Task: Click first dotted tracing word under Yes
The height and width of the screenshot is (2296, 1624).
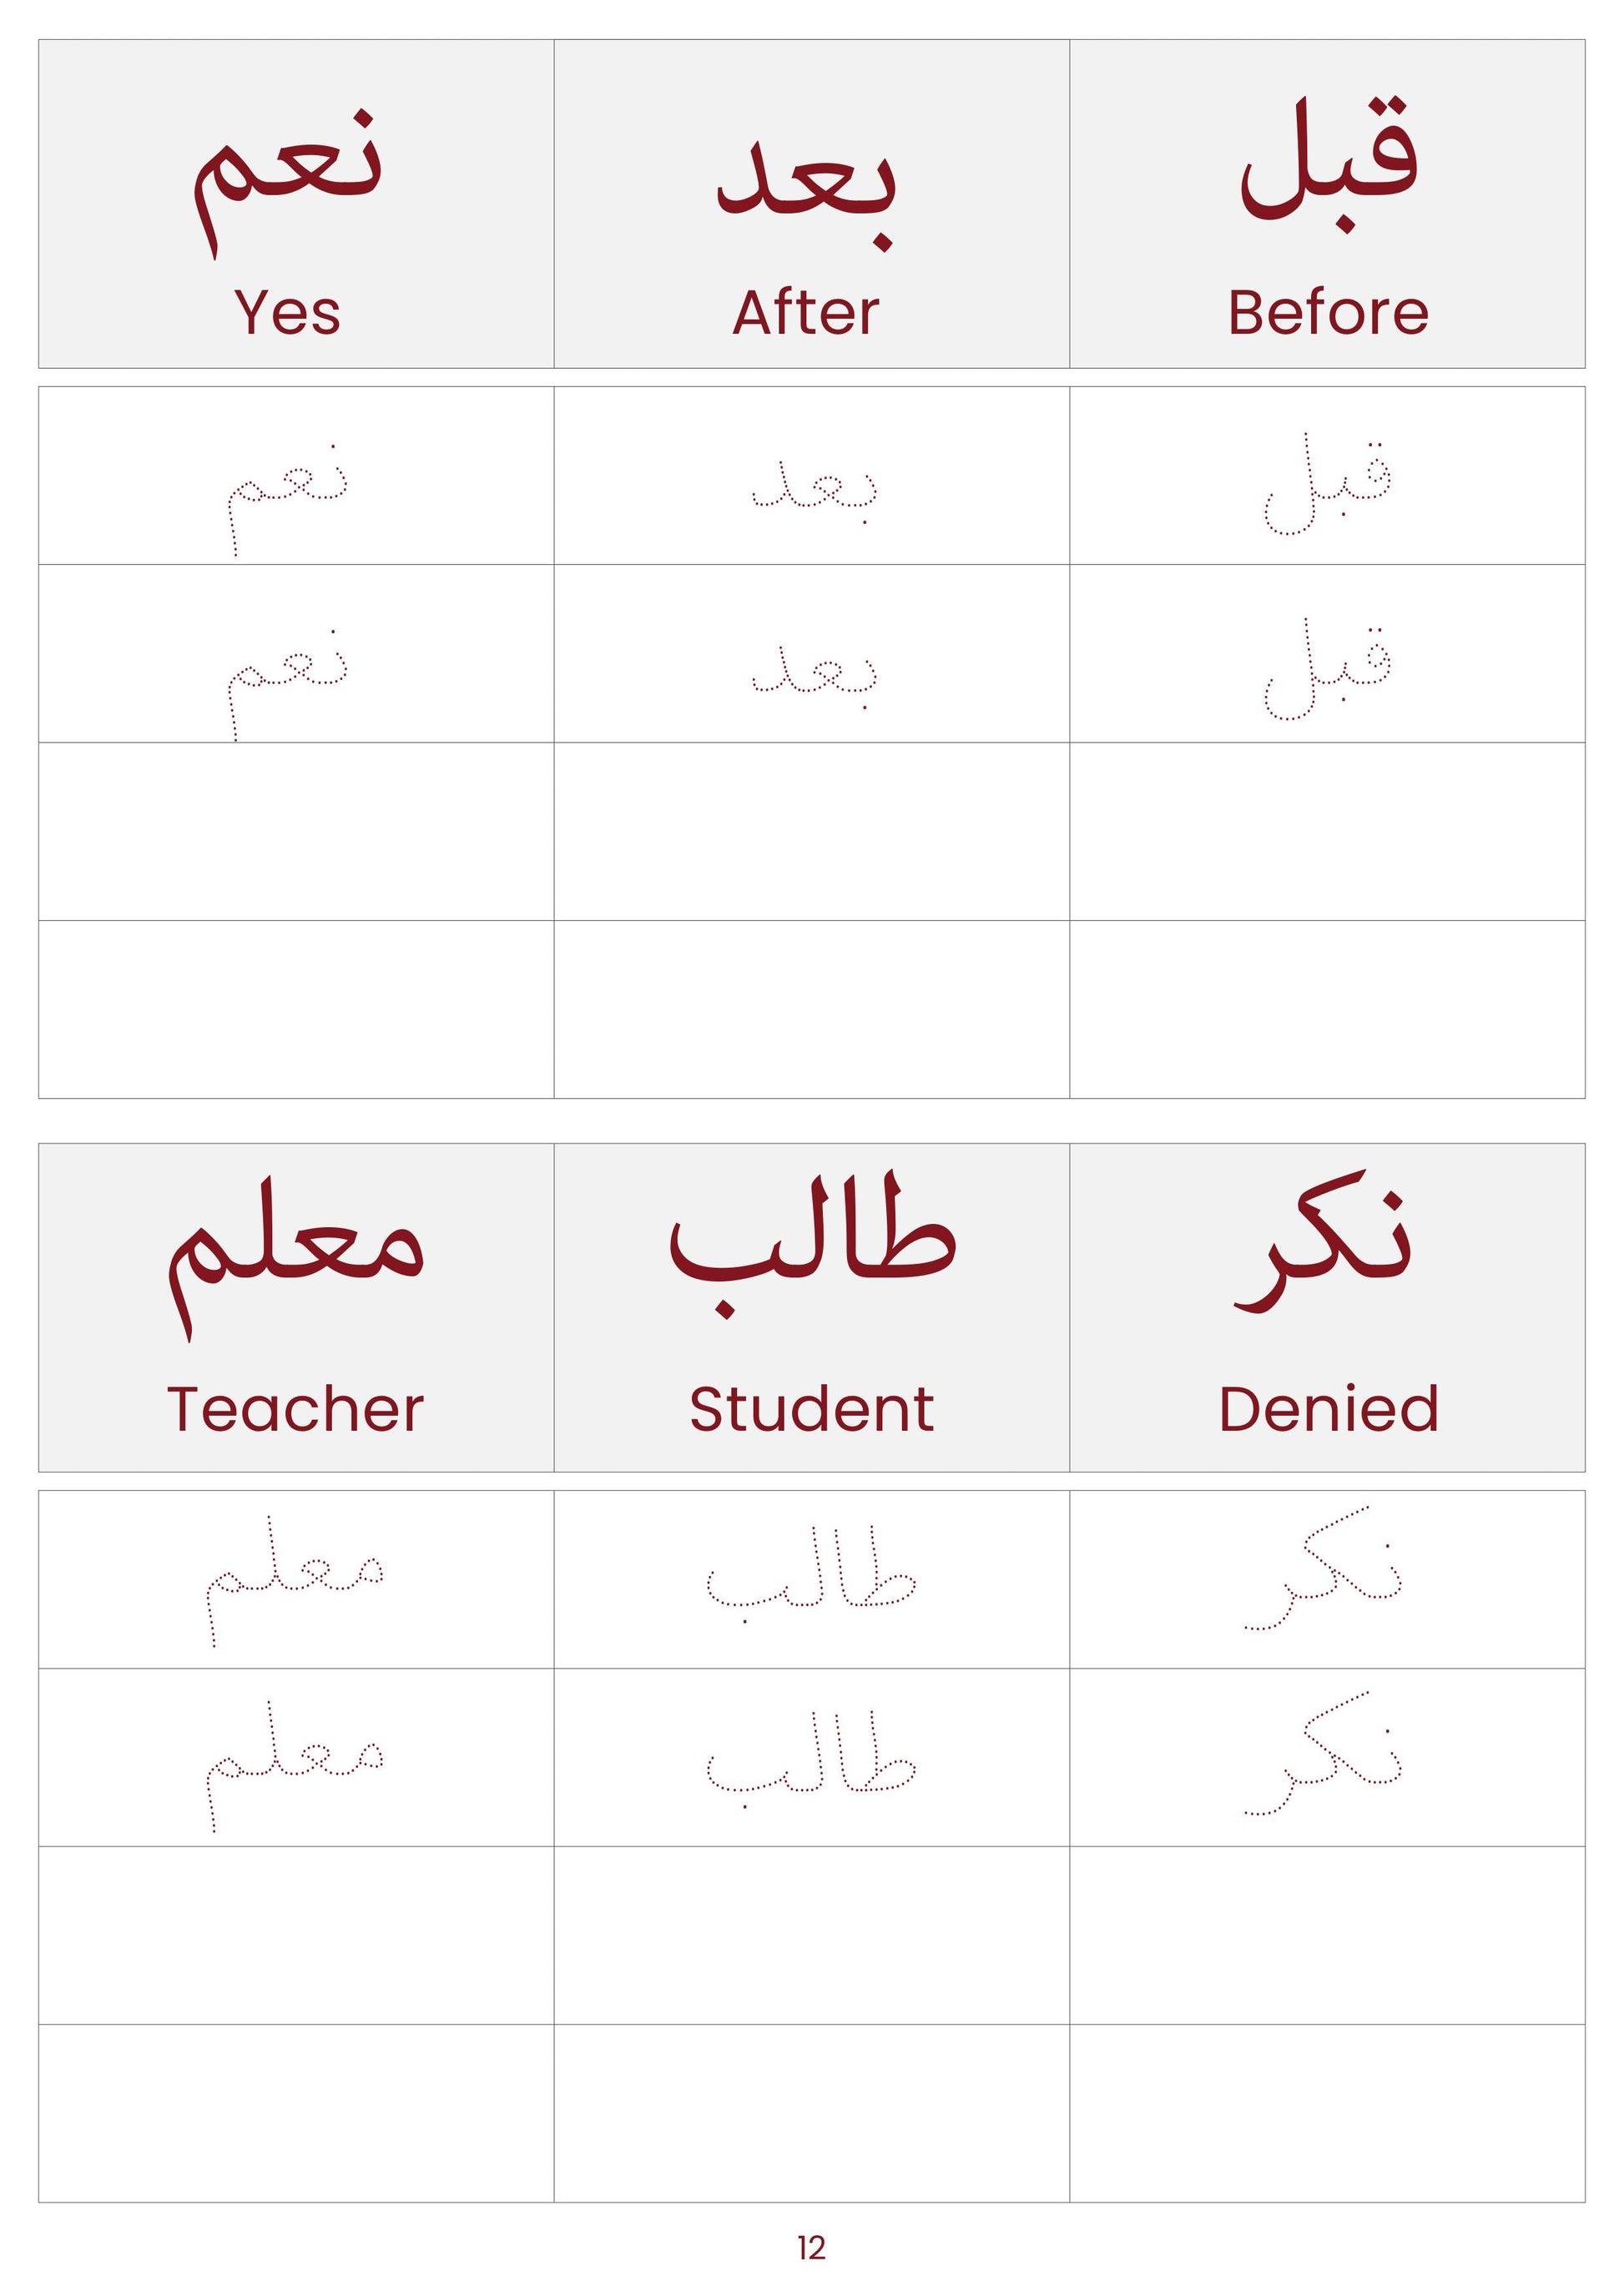Action: coord(288,500)
